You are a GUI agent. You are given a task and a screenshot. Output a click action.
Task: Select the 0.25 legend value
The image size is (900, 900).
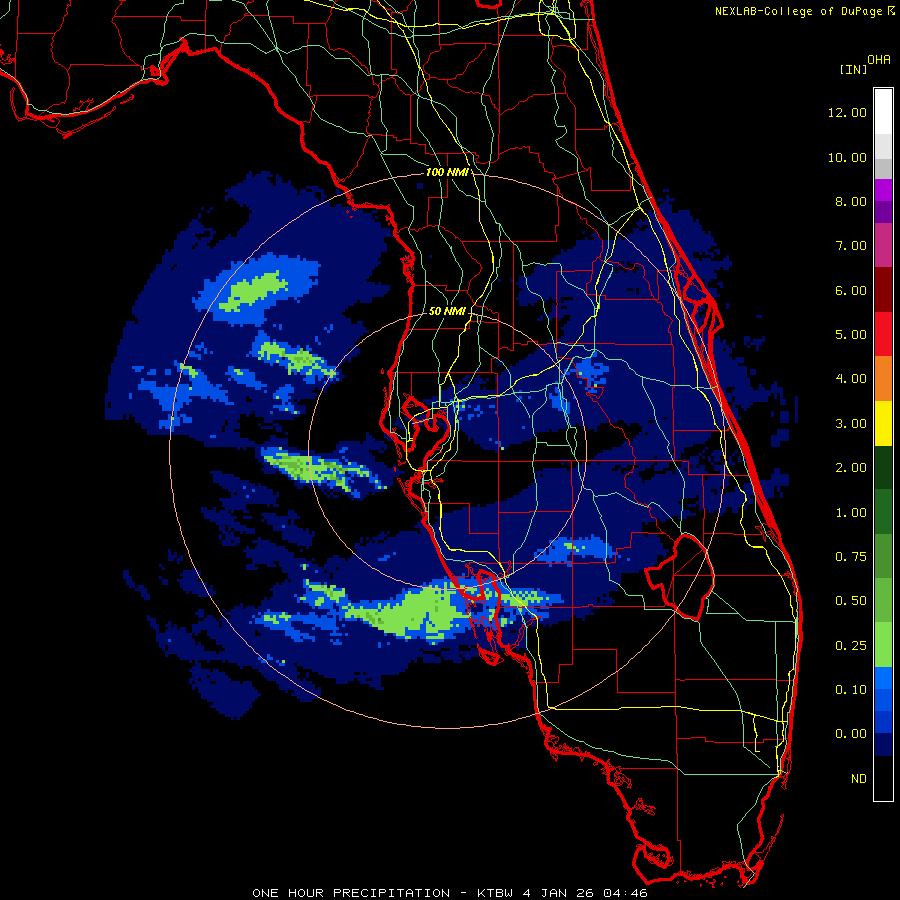(x=851, y=646)
